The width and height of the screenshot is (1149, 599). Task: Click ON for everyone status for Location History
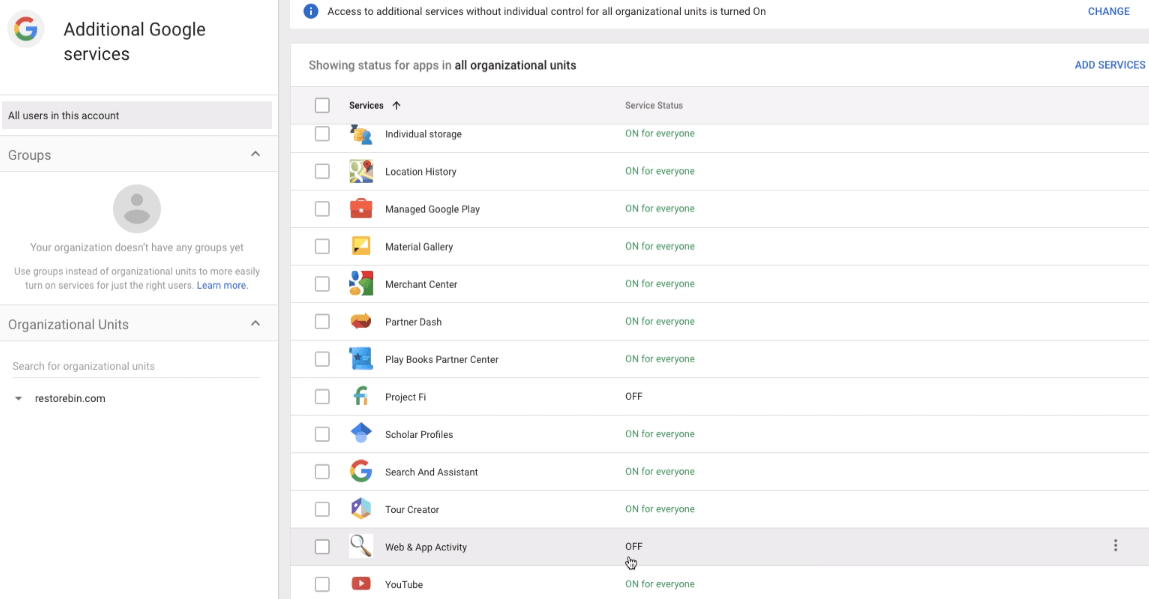tap(660, 171)
